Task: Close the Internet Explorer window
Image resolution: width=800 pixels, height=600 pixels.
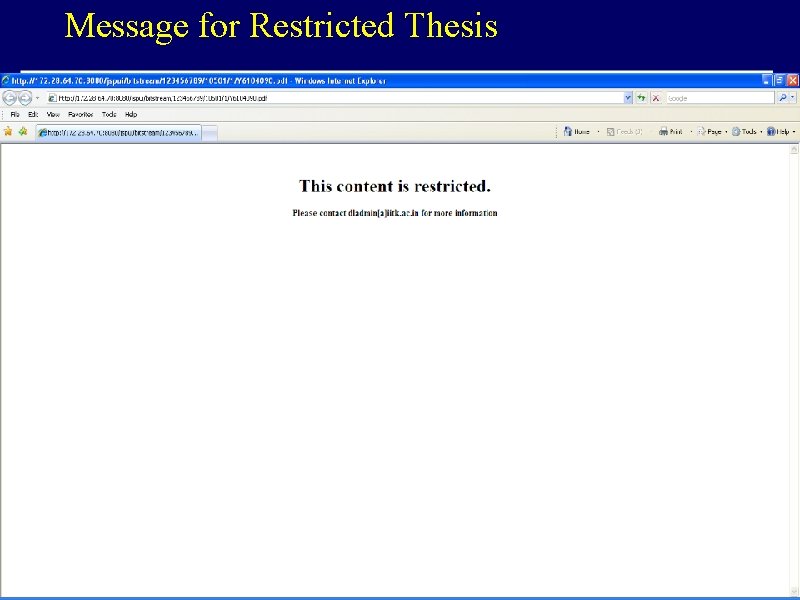Action: coord(792,80)
